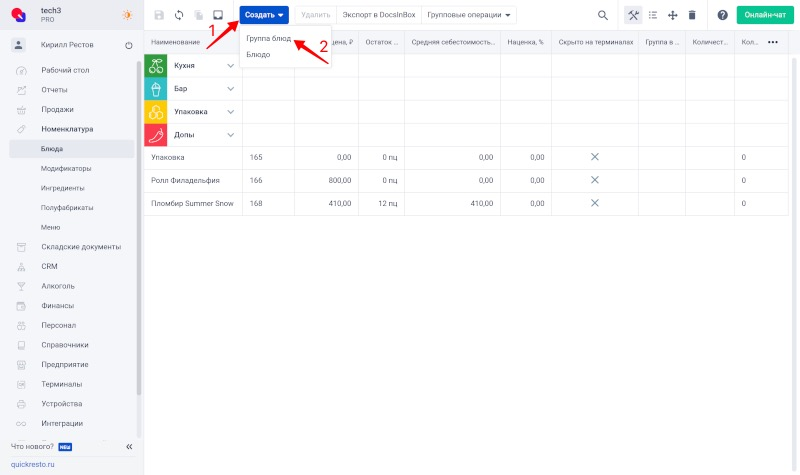Open Персонал in sidebar
This screenshot has height=475, width=800.
[x=59, y=326]
